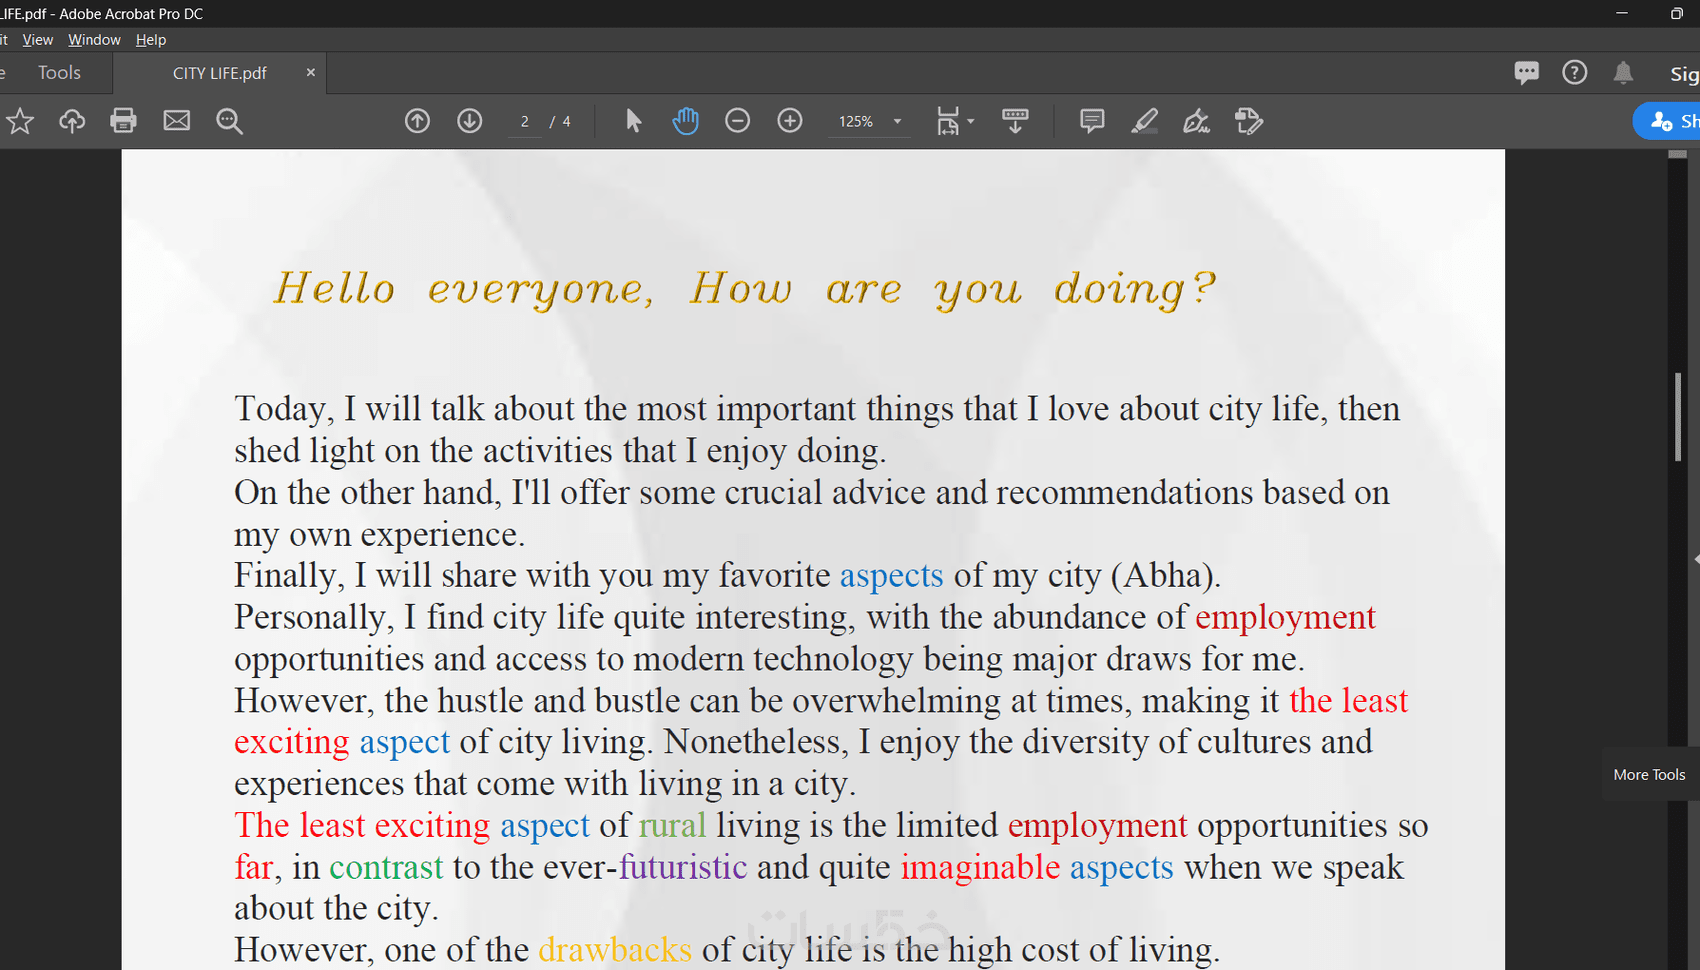1700x970 pixels.
Task: Close the CITY LIFE.pdf tab
Action: pos(310,73)
